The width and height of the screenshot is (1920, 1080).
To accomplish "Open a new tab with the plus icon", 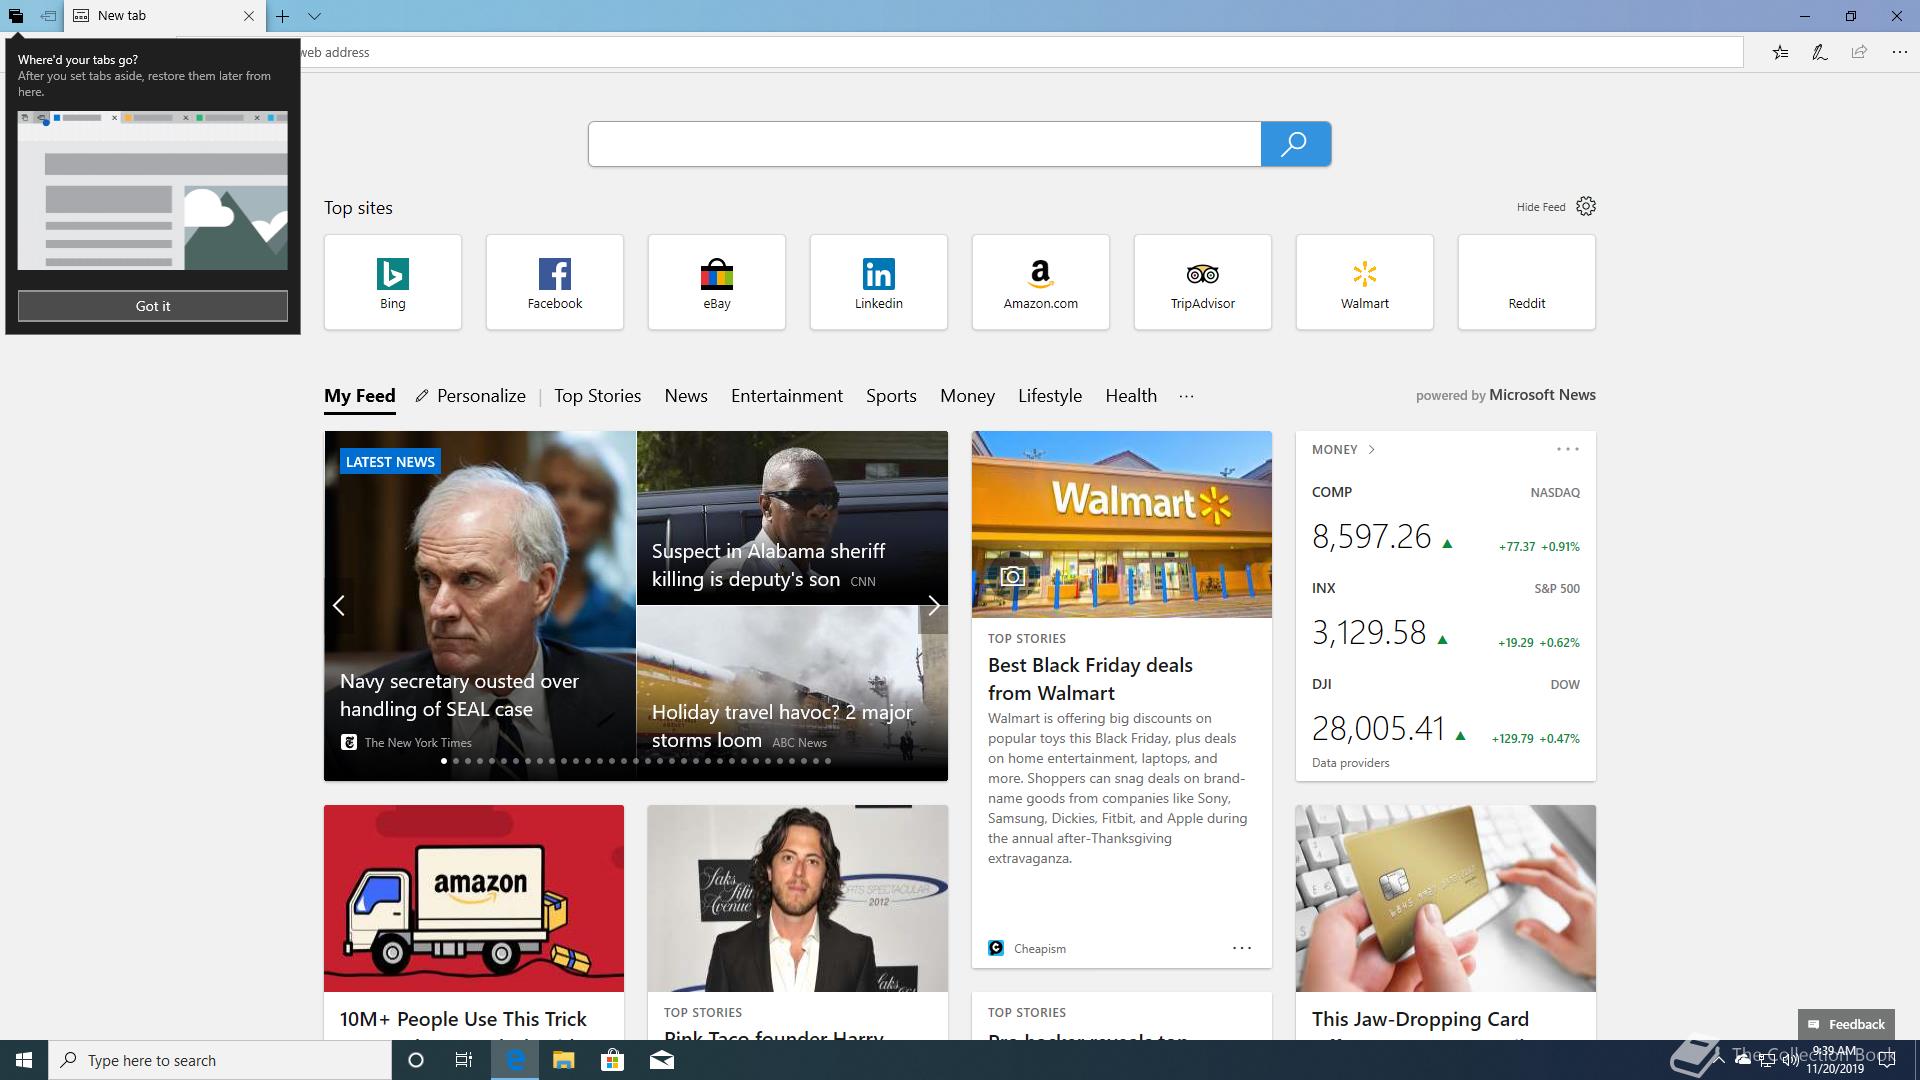I will pyautogui.click(x=283, y=16).
